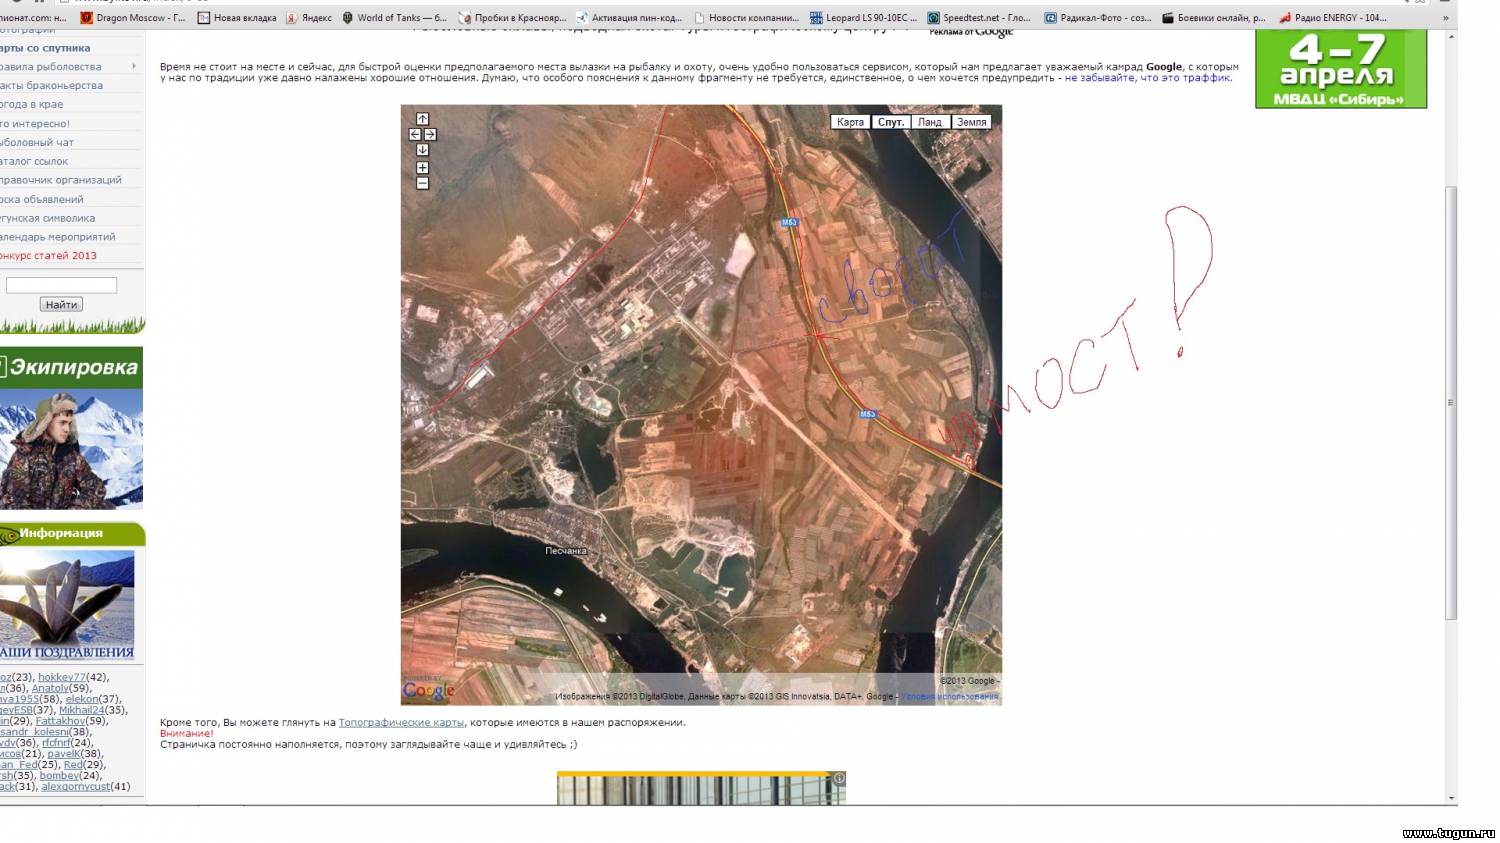Open the Календарь мероприятий menu item
Viewport: 1500px width, 843px height.
pos(58,237)
